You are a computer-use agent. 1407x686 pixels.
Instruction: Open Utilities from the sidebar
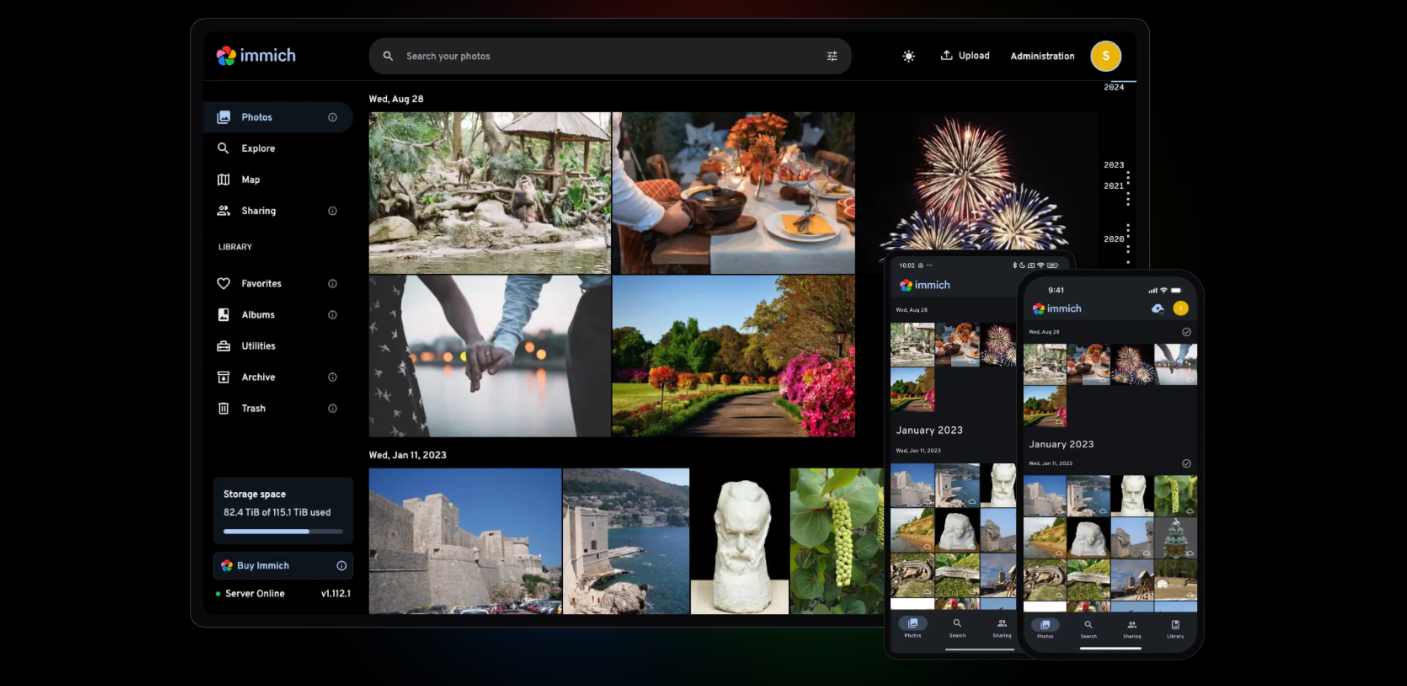258,346
